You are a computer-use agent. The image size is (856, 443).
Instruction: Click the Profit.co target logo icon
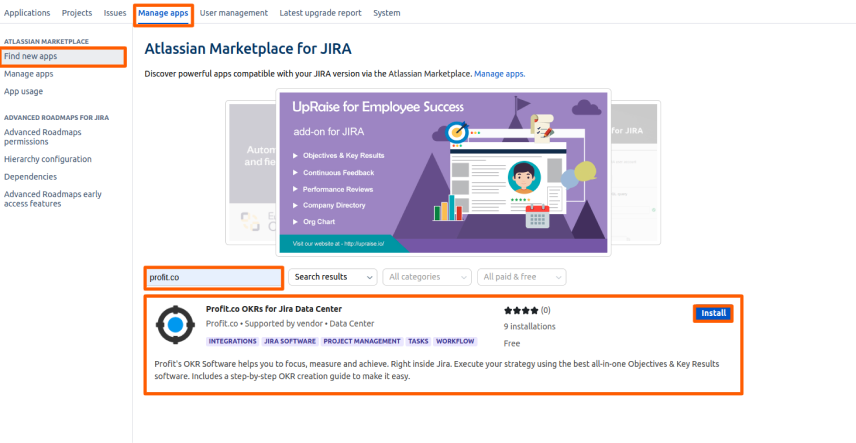175,325
